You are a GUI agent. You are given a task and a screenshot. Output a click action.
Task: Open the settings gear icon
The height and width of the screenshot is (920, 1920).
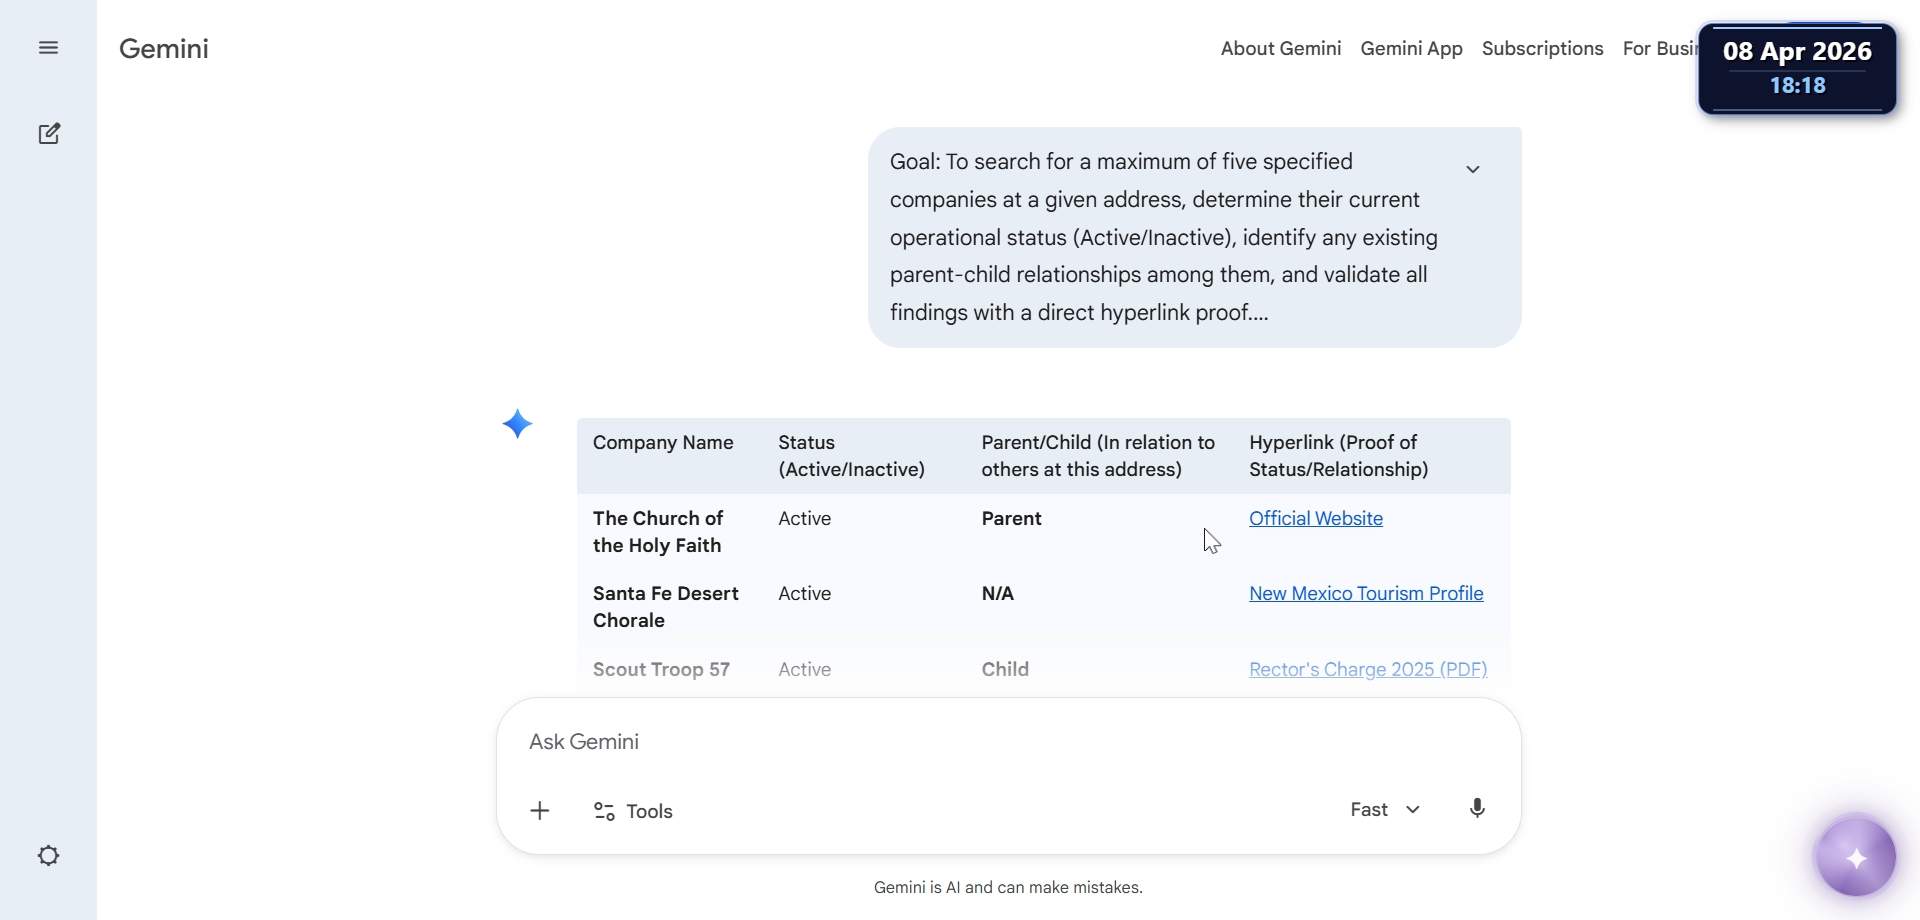[48, 856]
